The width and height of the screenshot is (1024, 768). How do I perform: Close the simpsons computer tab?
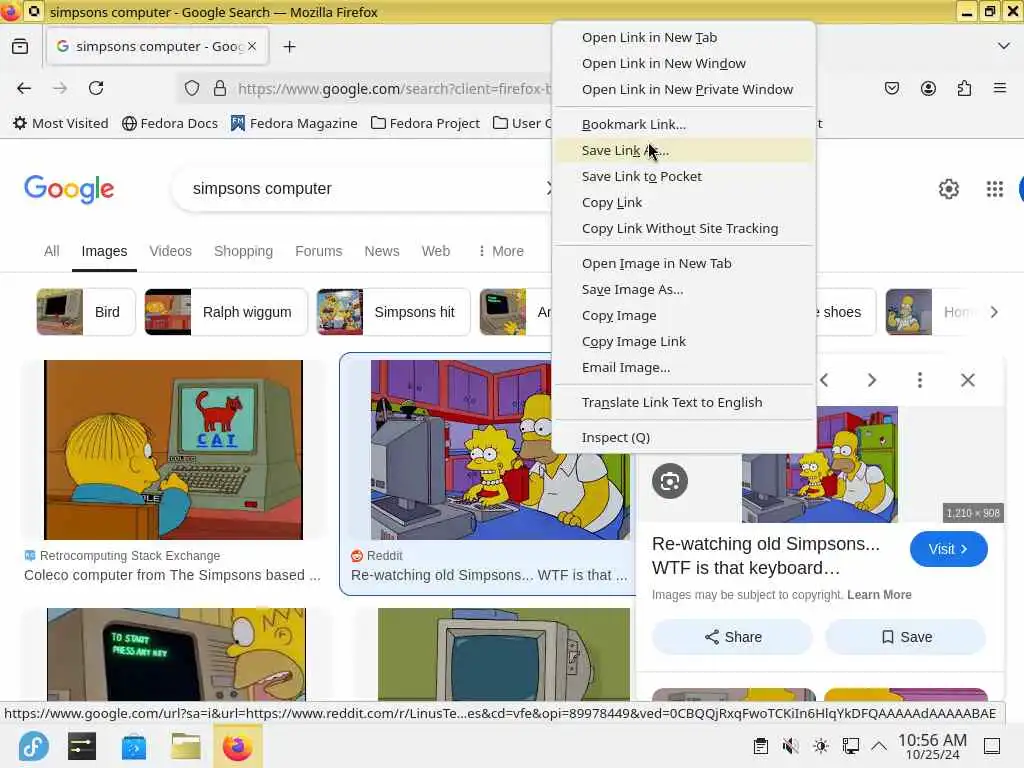point(252,46)
